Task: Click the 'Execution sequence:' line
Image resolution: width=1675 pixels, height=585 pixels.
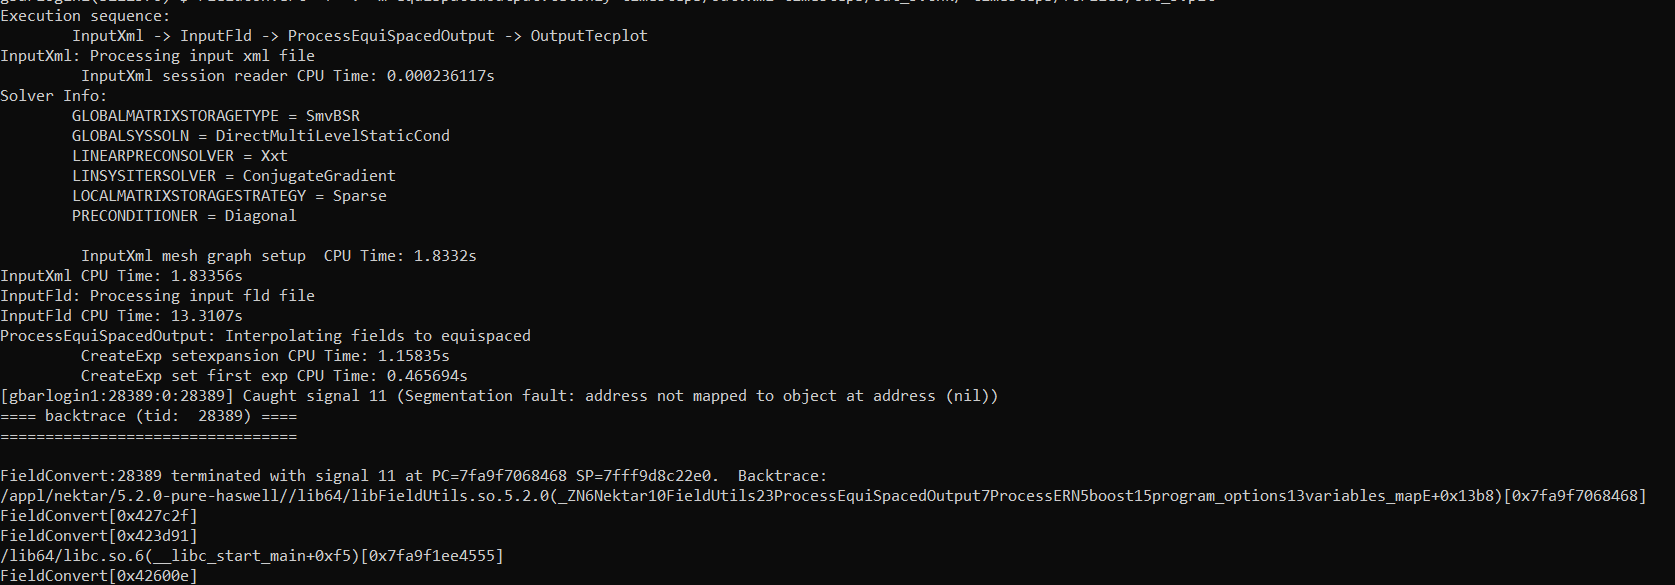Action: click(x=85, y=16)
